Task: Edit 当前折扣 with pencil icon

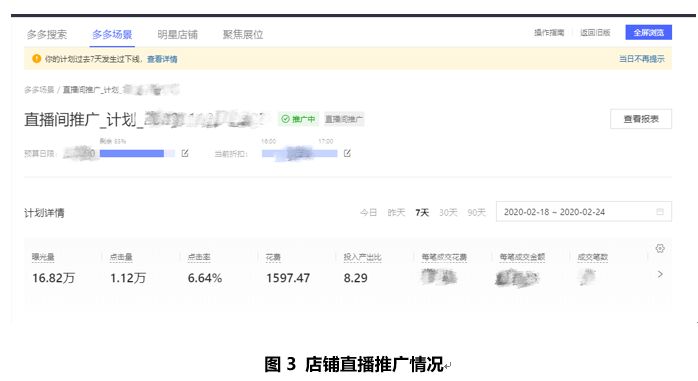Action: click(x=347, y=153)
